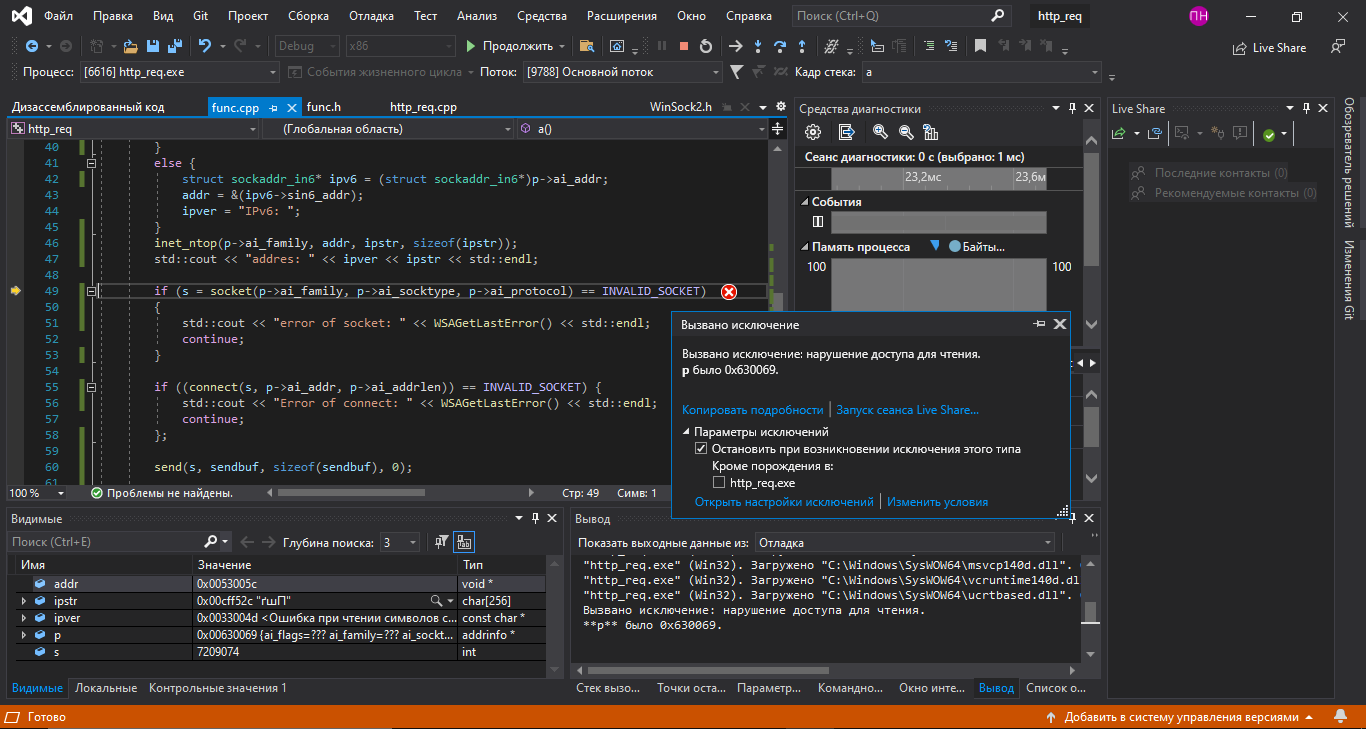1366x729 pixels.
Task: Open the x86 platform dropdown
Action: point(400,46)
